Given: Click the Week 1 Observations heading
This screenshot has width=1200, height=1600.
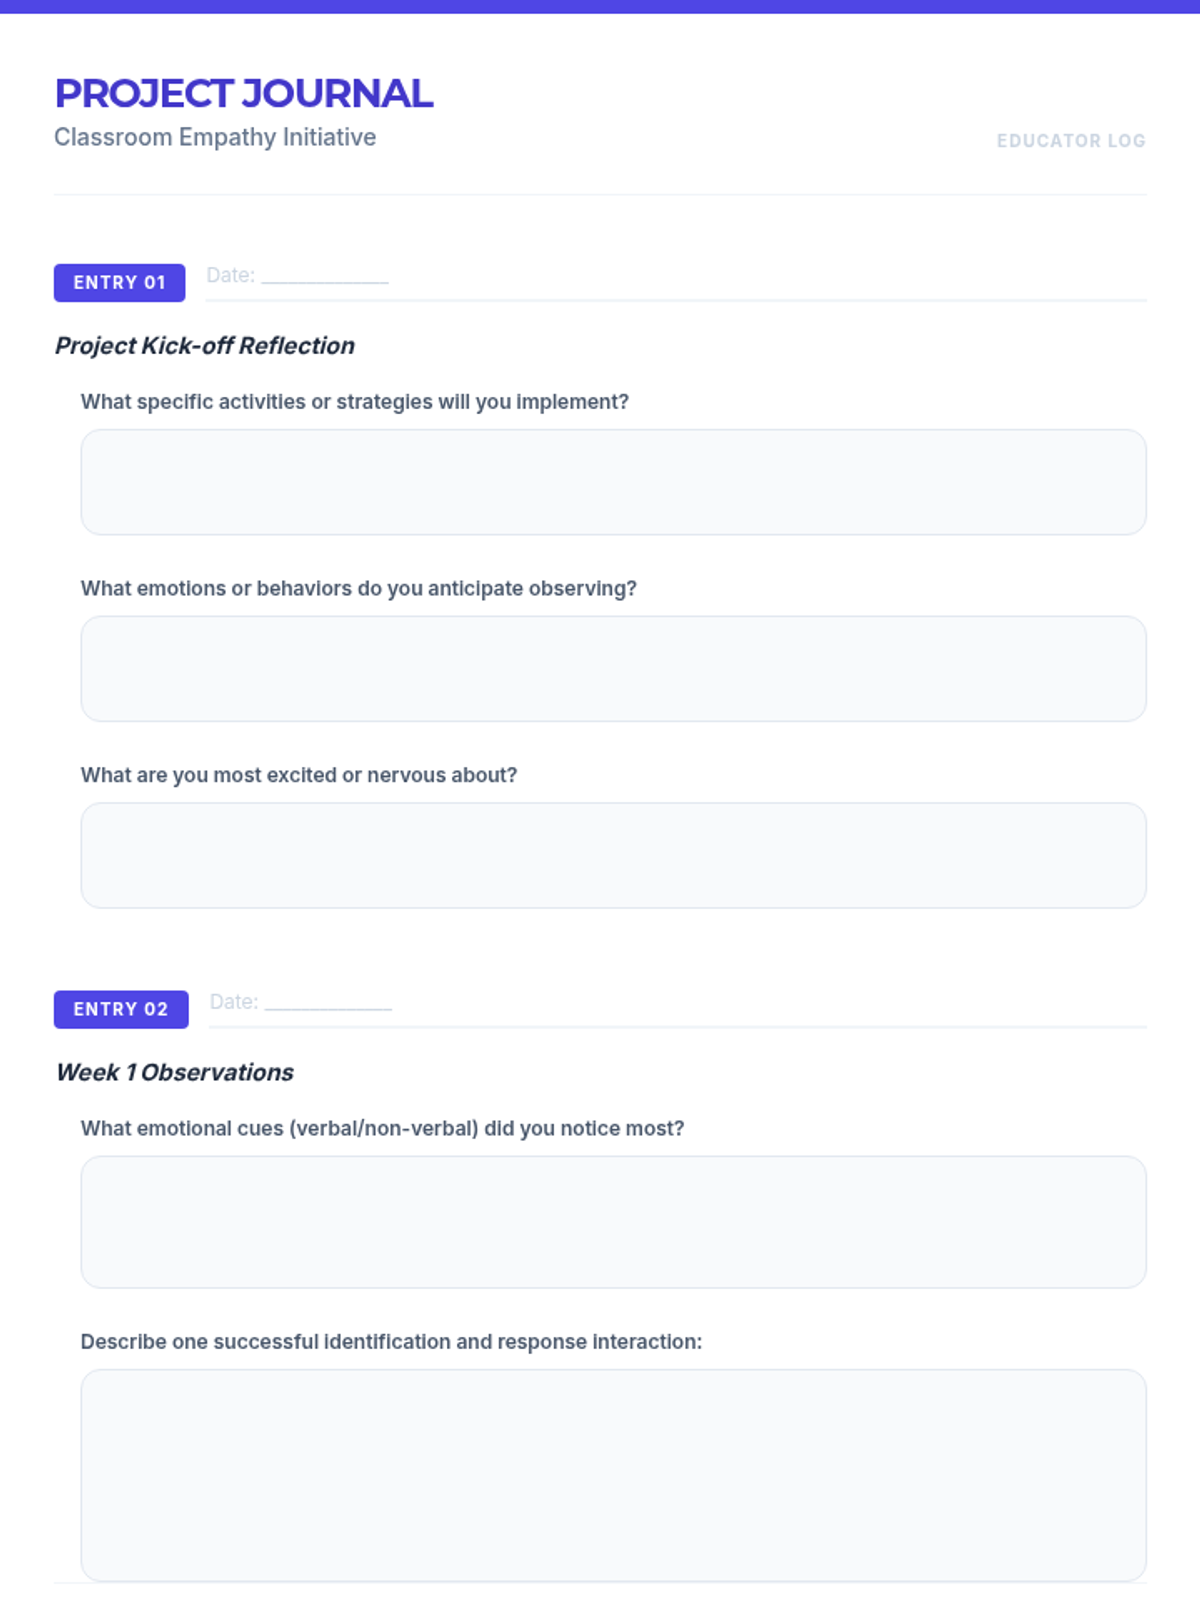Looking at the screenshot, I should coord(175,1072).
